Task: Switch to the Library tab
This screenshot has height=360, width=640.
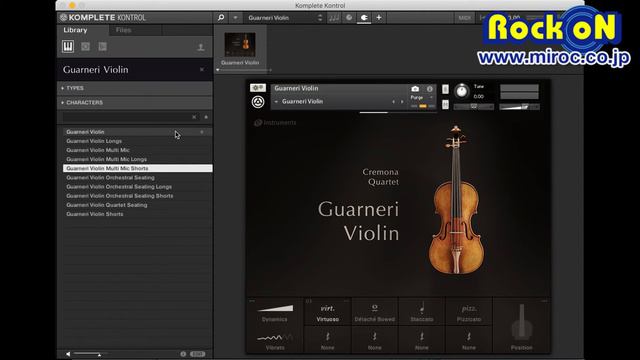Action: (75, 30)
